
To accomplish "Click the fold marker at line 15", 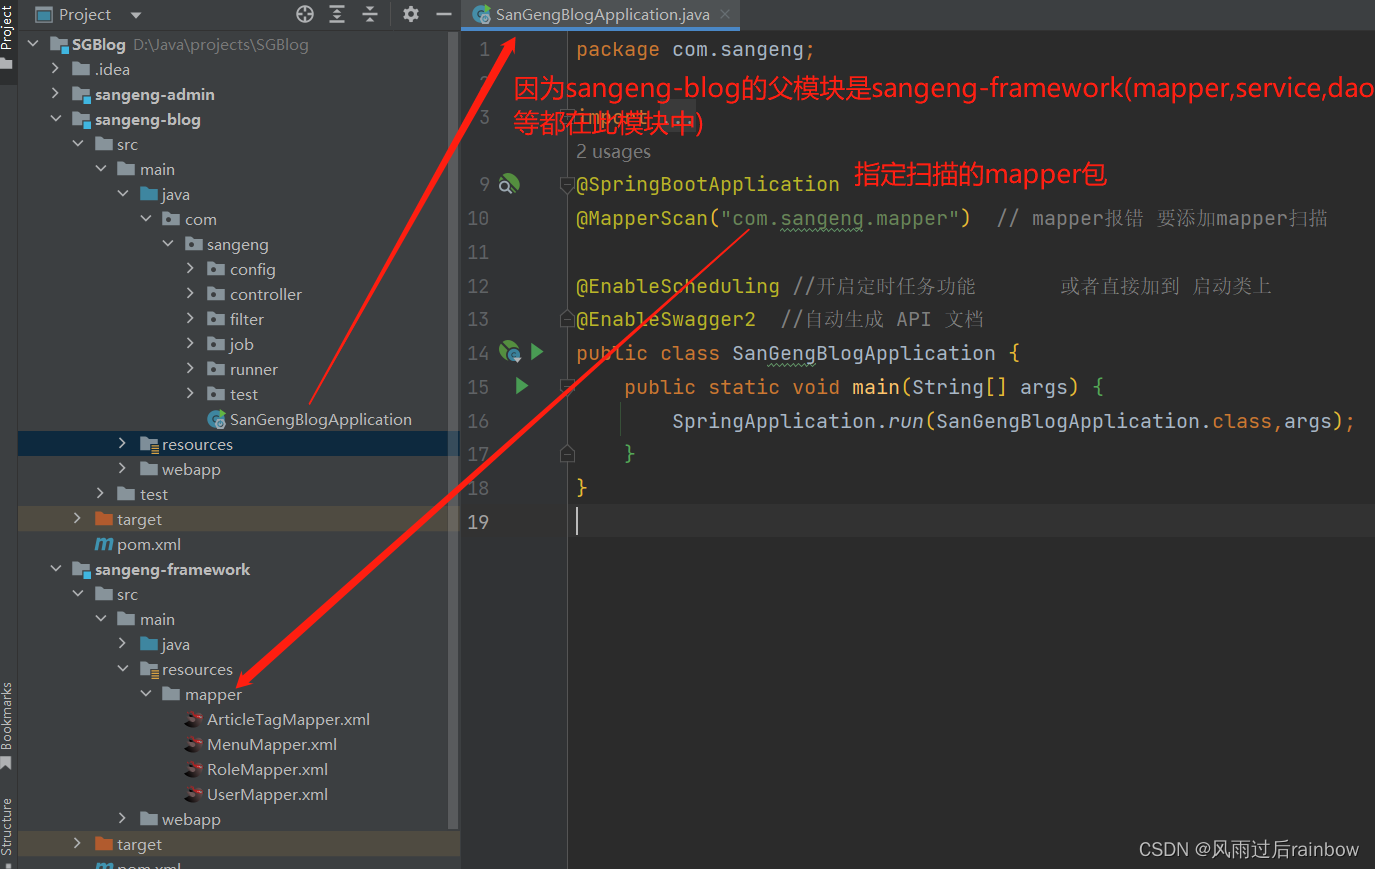I will point(567,386).
